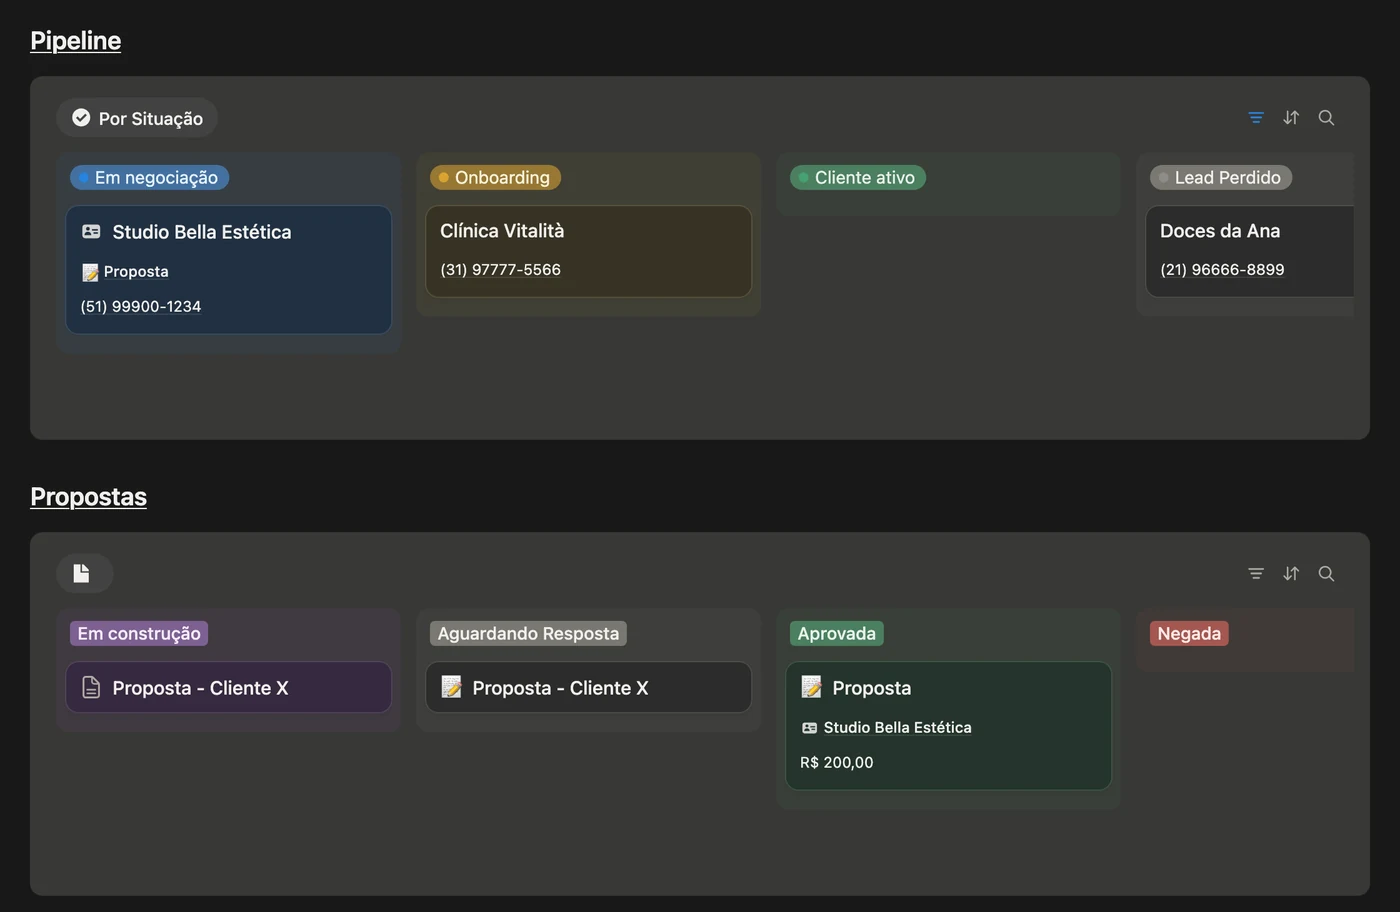The width and height of the screenshot is (1400, 912).
Task: Click the Aprovada column tag
Action: (x=837, y=633)
